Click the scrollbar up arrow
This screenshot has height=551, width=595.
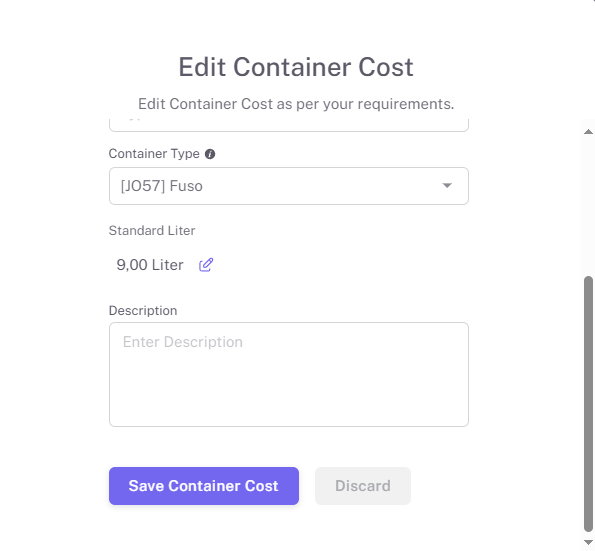pos(589,132)
